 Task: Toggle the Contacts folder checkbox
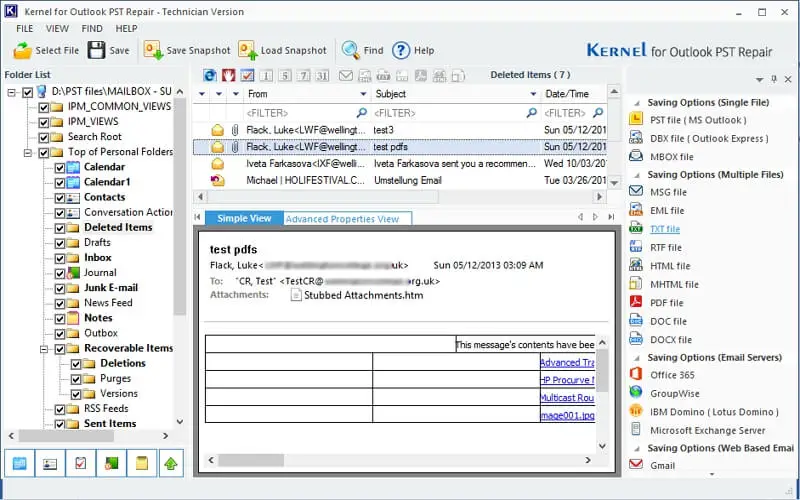point(60,198)
